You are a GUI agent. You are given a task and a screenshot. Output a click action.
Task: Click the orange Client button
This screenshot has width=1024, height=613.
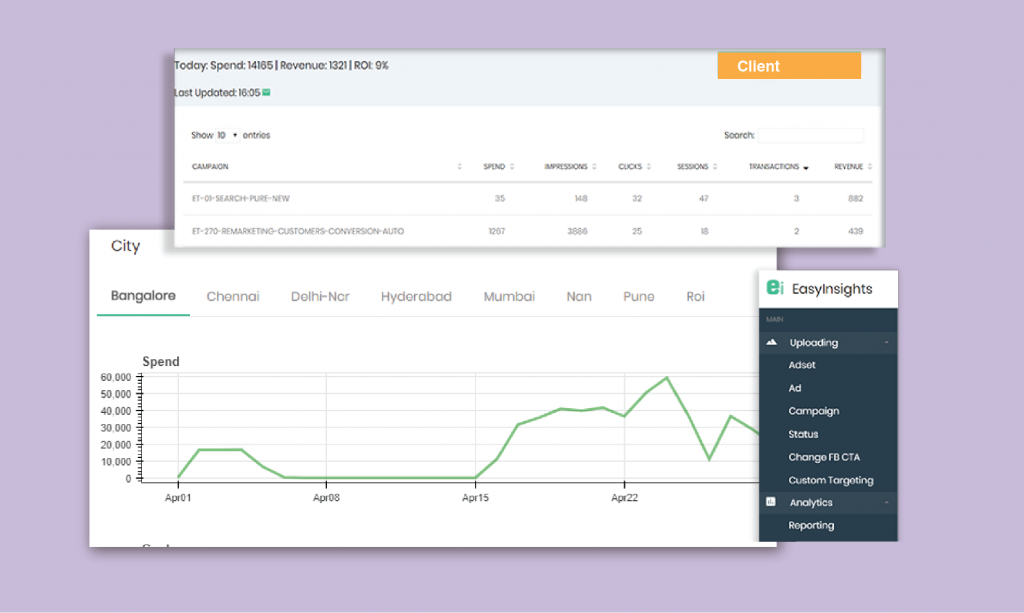click(x=789, y=65)
